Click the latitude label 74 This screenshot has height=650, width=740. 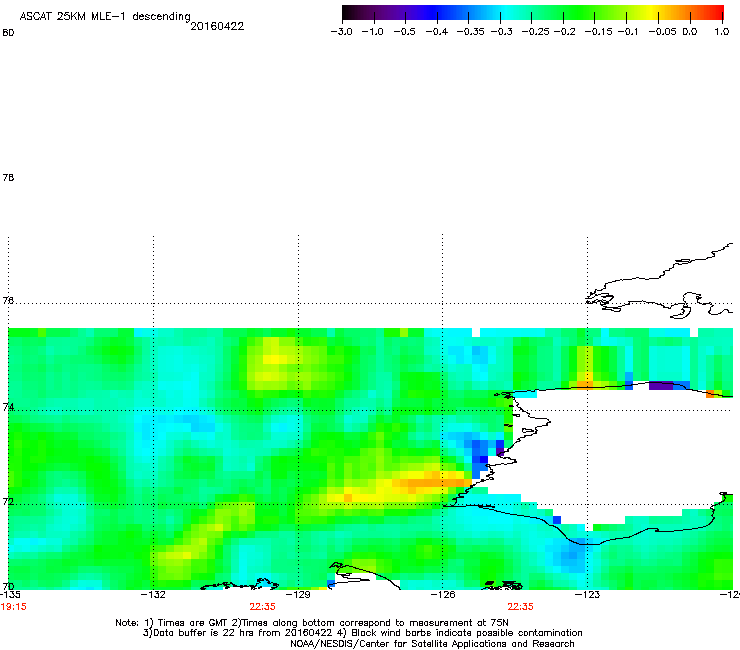[x=8, y=407]
